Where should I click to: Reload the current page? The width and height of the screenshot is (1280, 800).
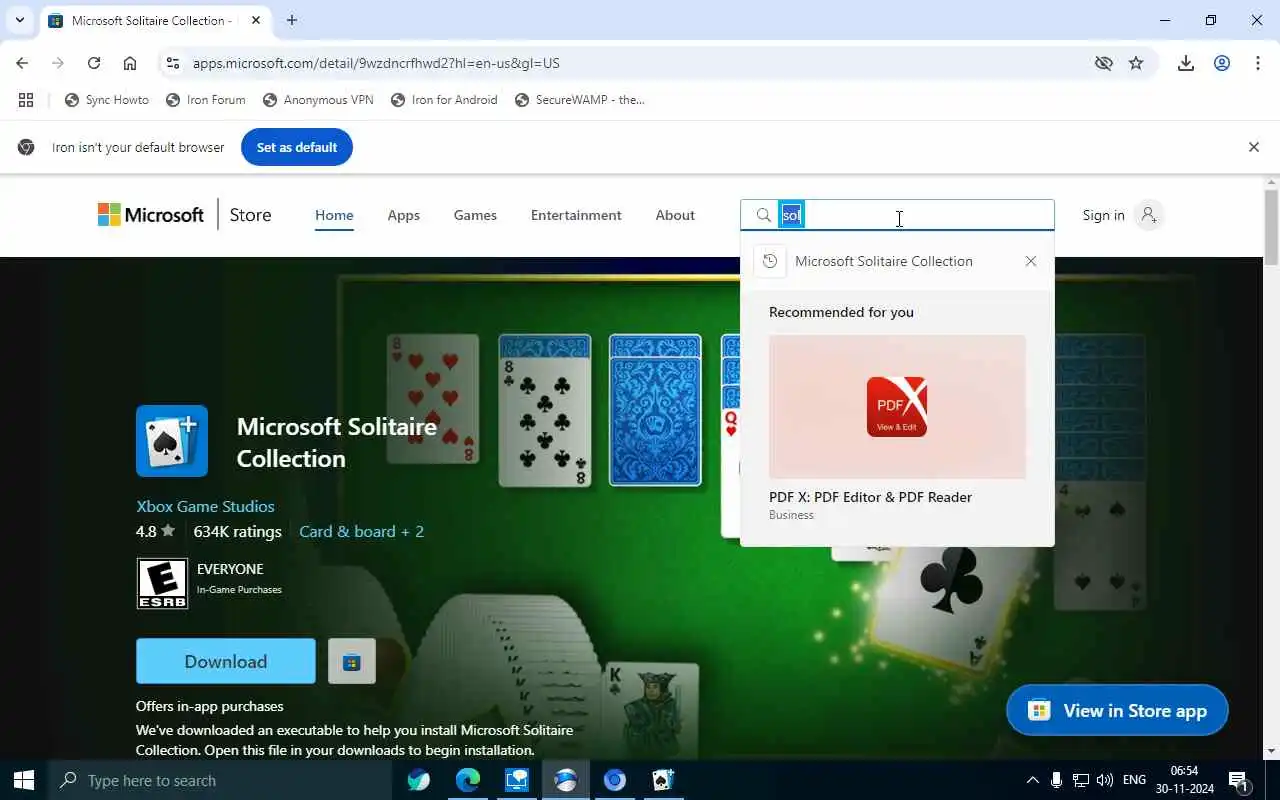[x=94, y=63]
